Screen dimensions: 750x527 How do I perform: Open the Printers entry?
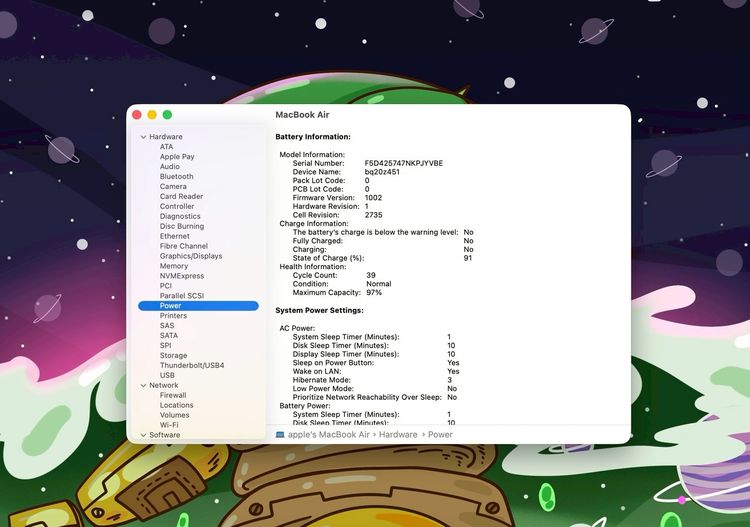tap(173, 316)
